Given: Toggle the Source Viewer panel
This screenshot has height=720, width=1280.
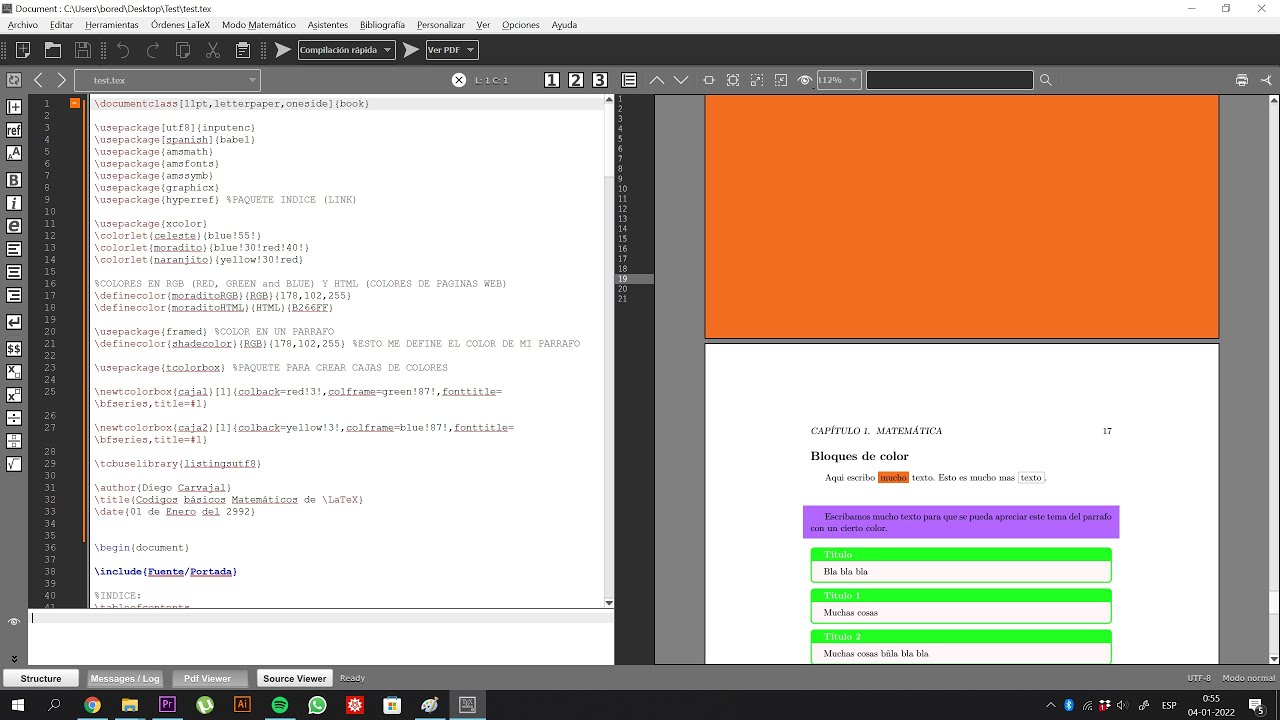Looking at the screenshot, I should (295, 679).
